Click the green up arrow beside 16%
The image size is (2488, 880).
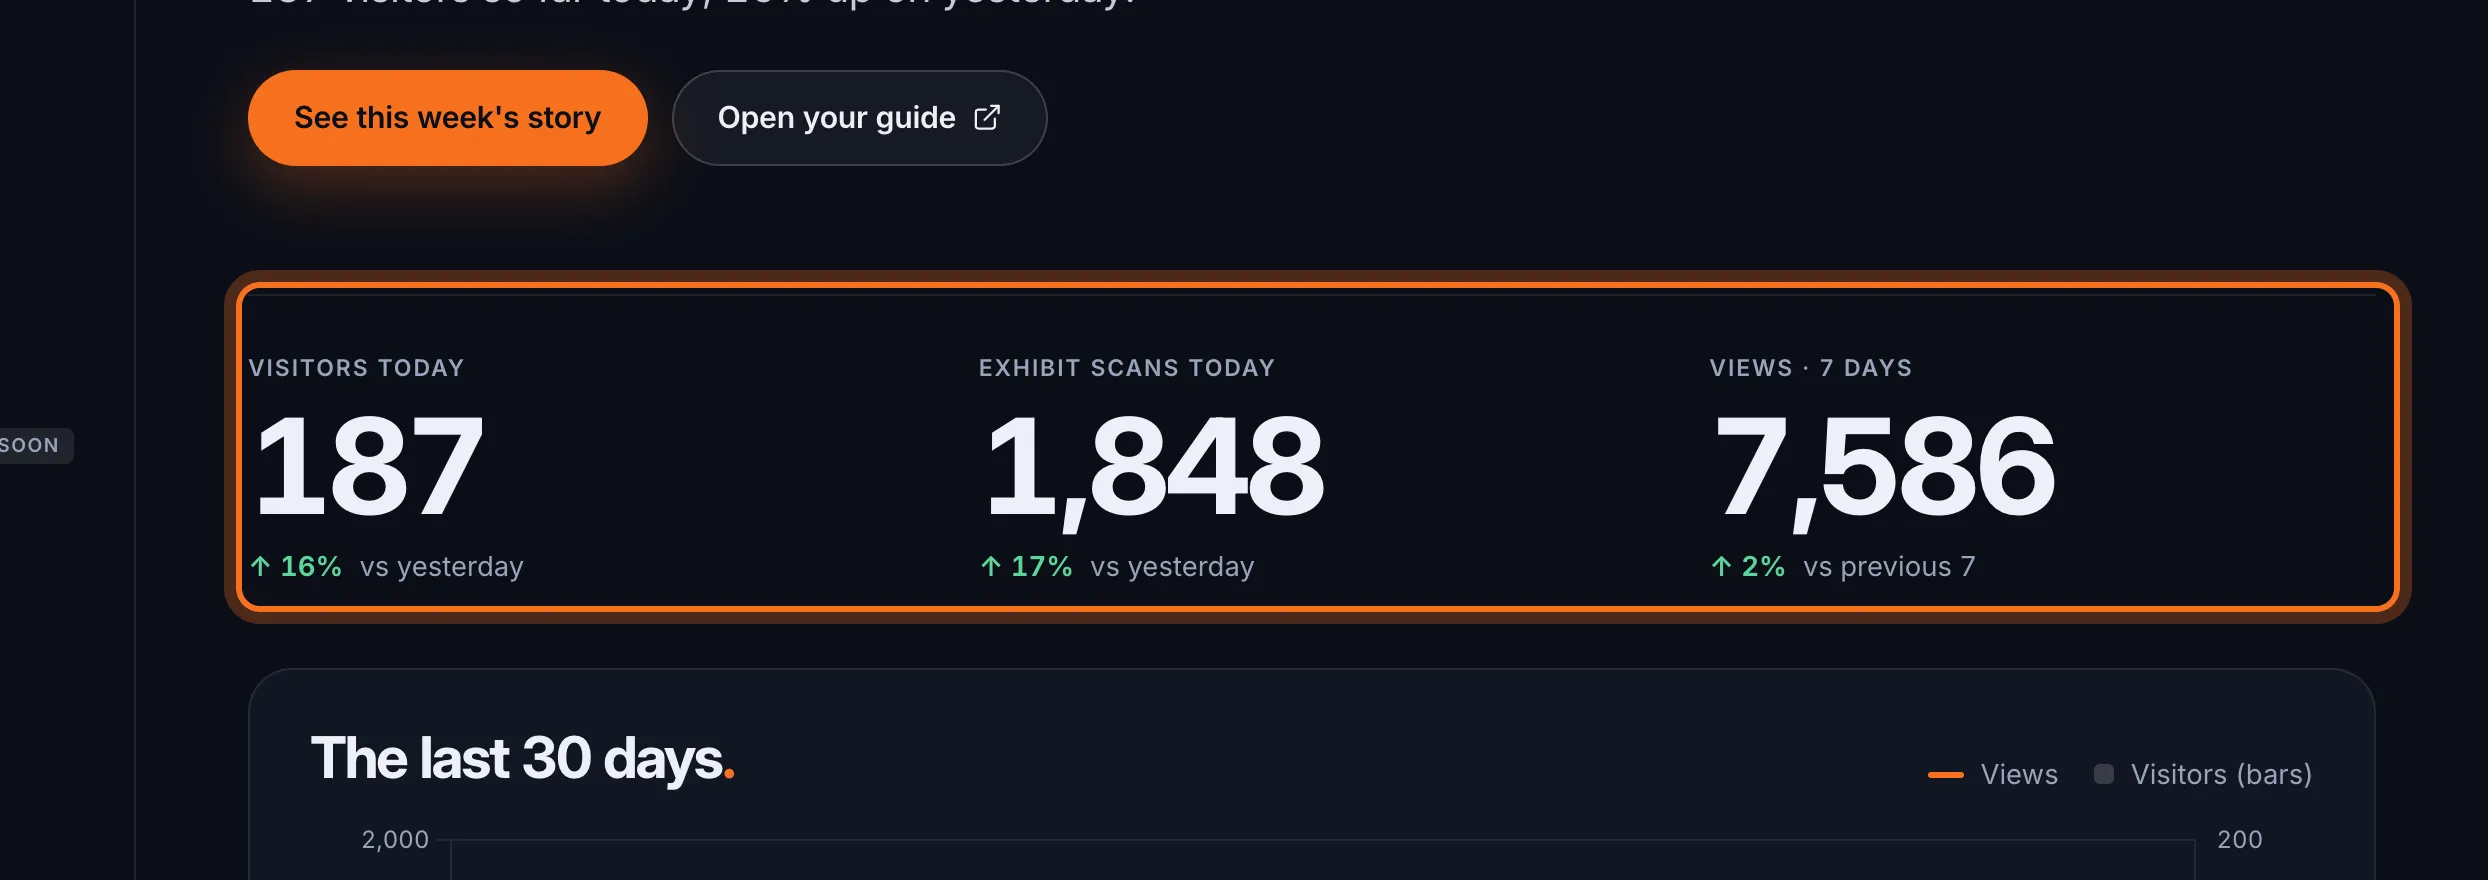(261, 567)
